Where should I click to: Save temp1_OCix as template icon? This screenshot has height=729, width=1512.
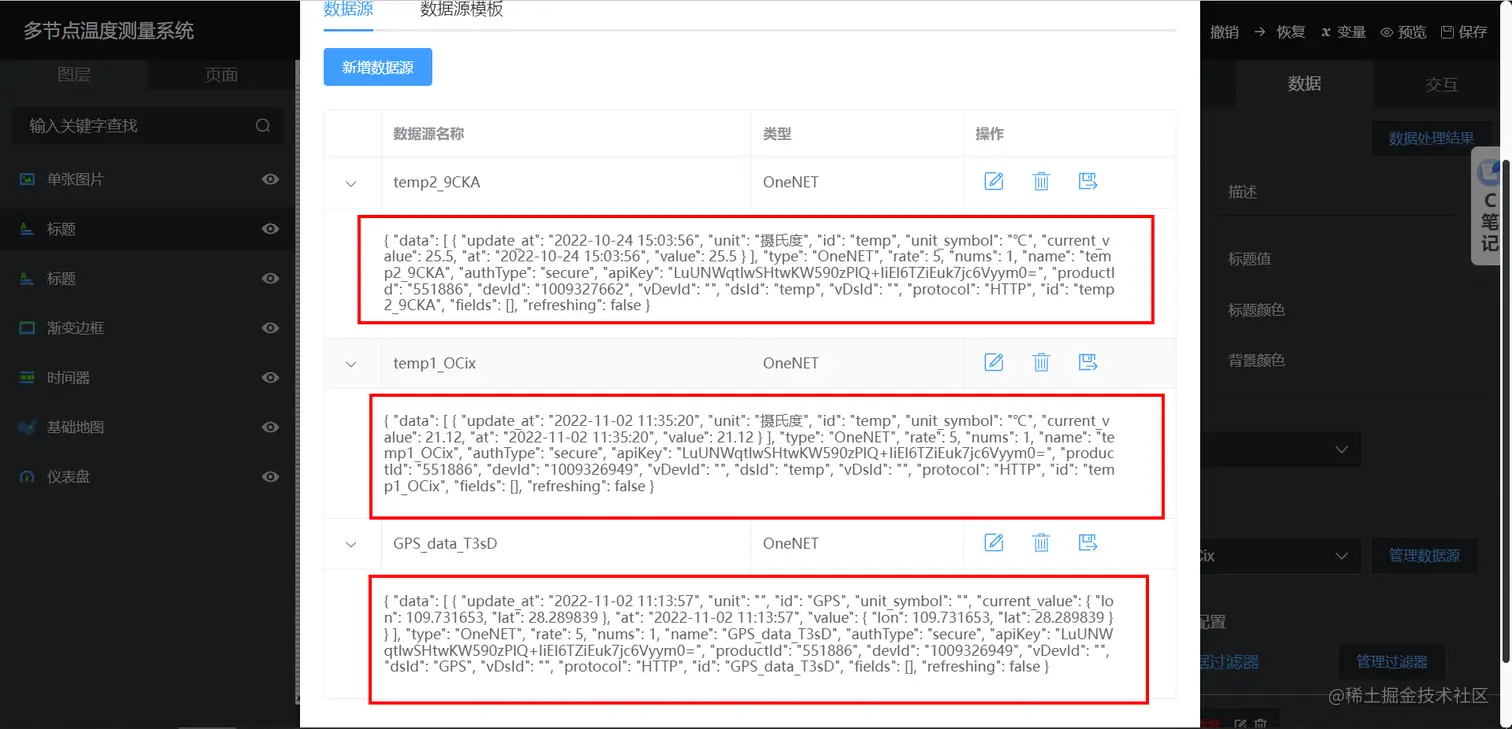tap(1088, 362)
